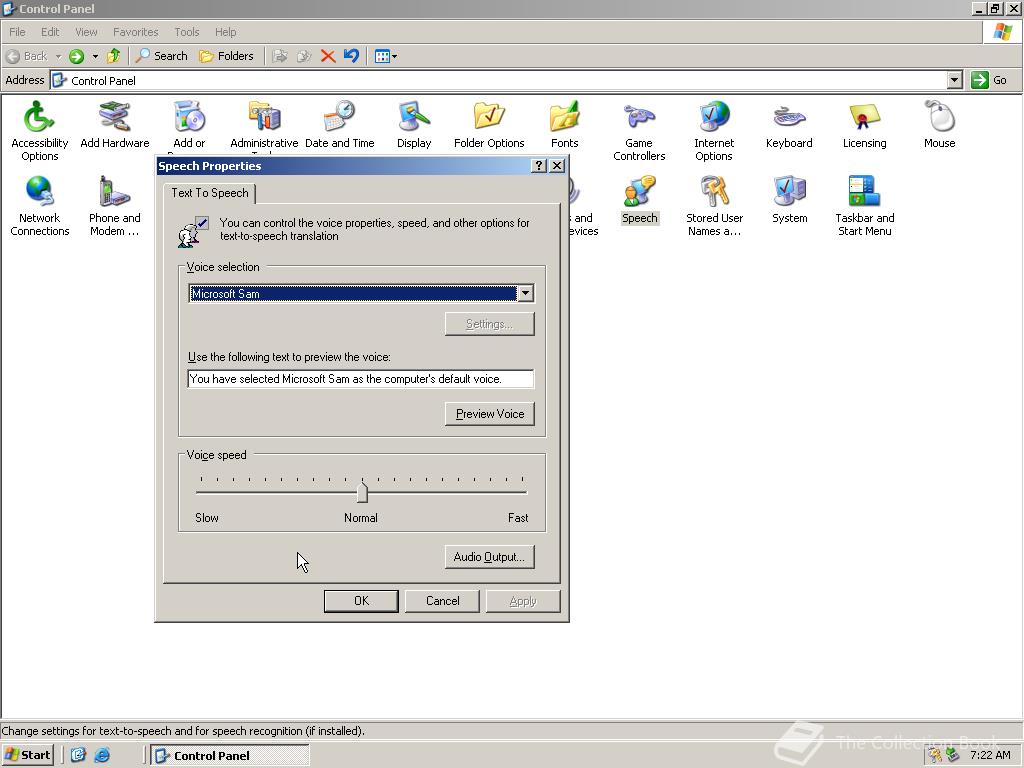Open Phone and Modem options
This screenshot has height=768, width=1024.
coord(114,206)
